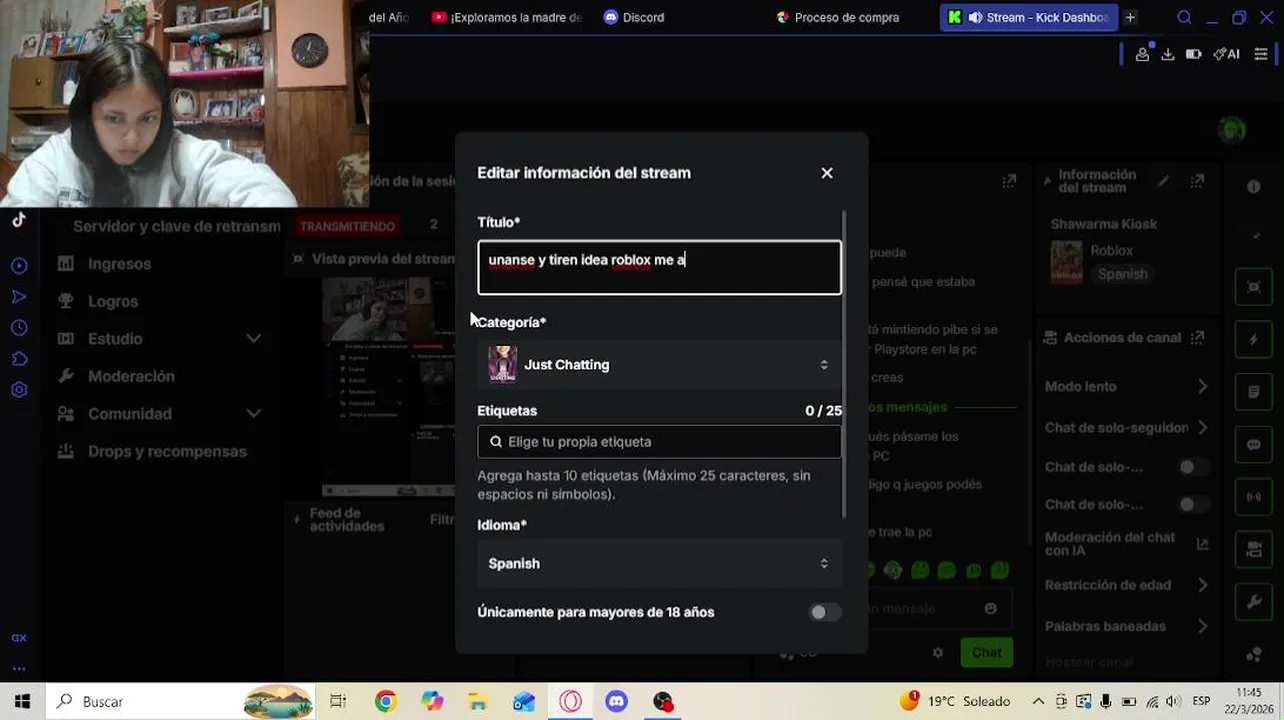Open Windows Start menu
This screenshot has height=720, width=1284.
[x=22, y=702]
